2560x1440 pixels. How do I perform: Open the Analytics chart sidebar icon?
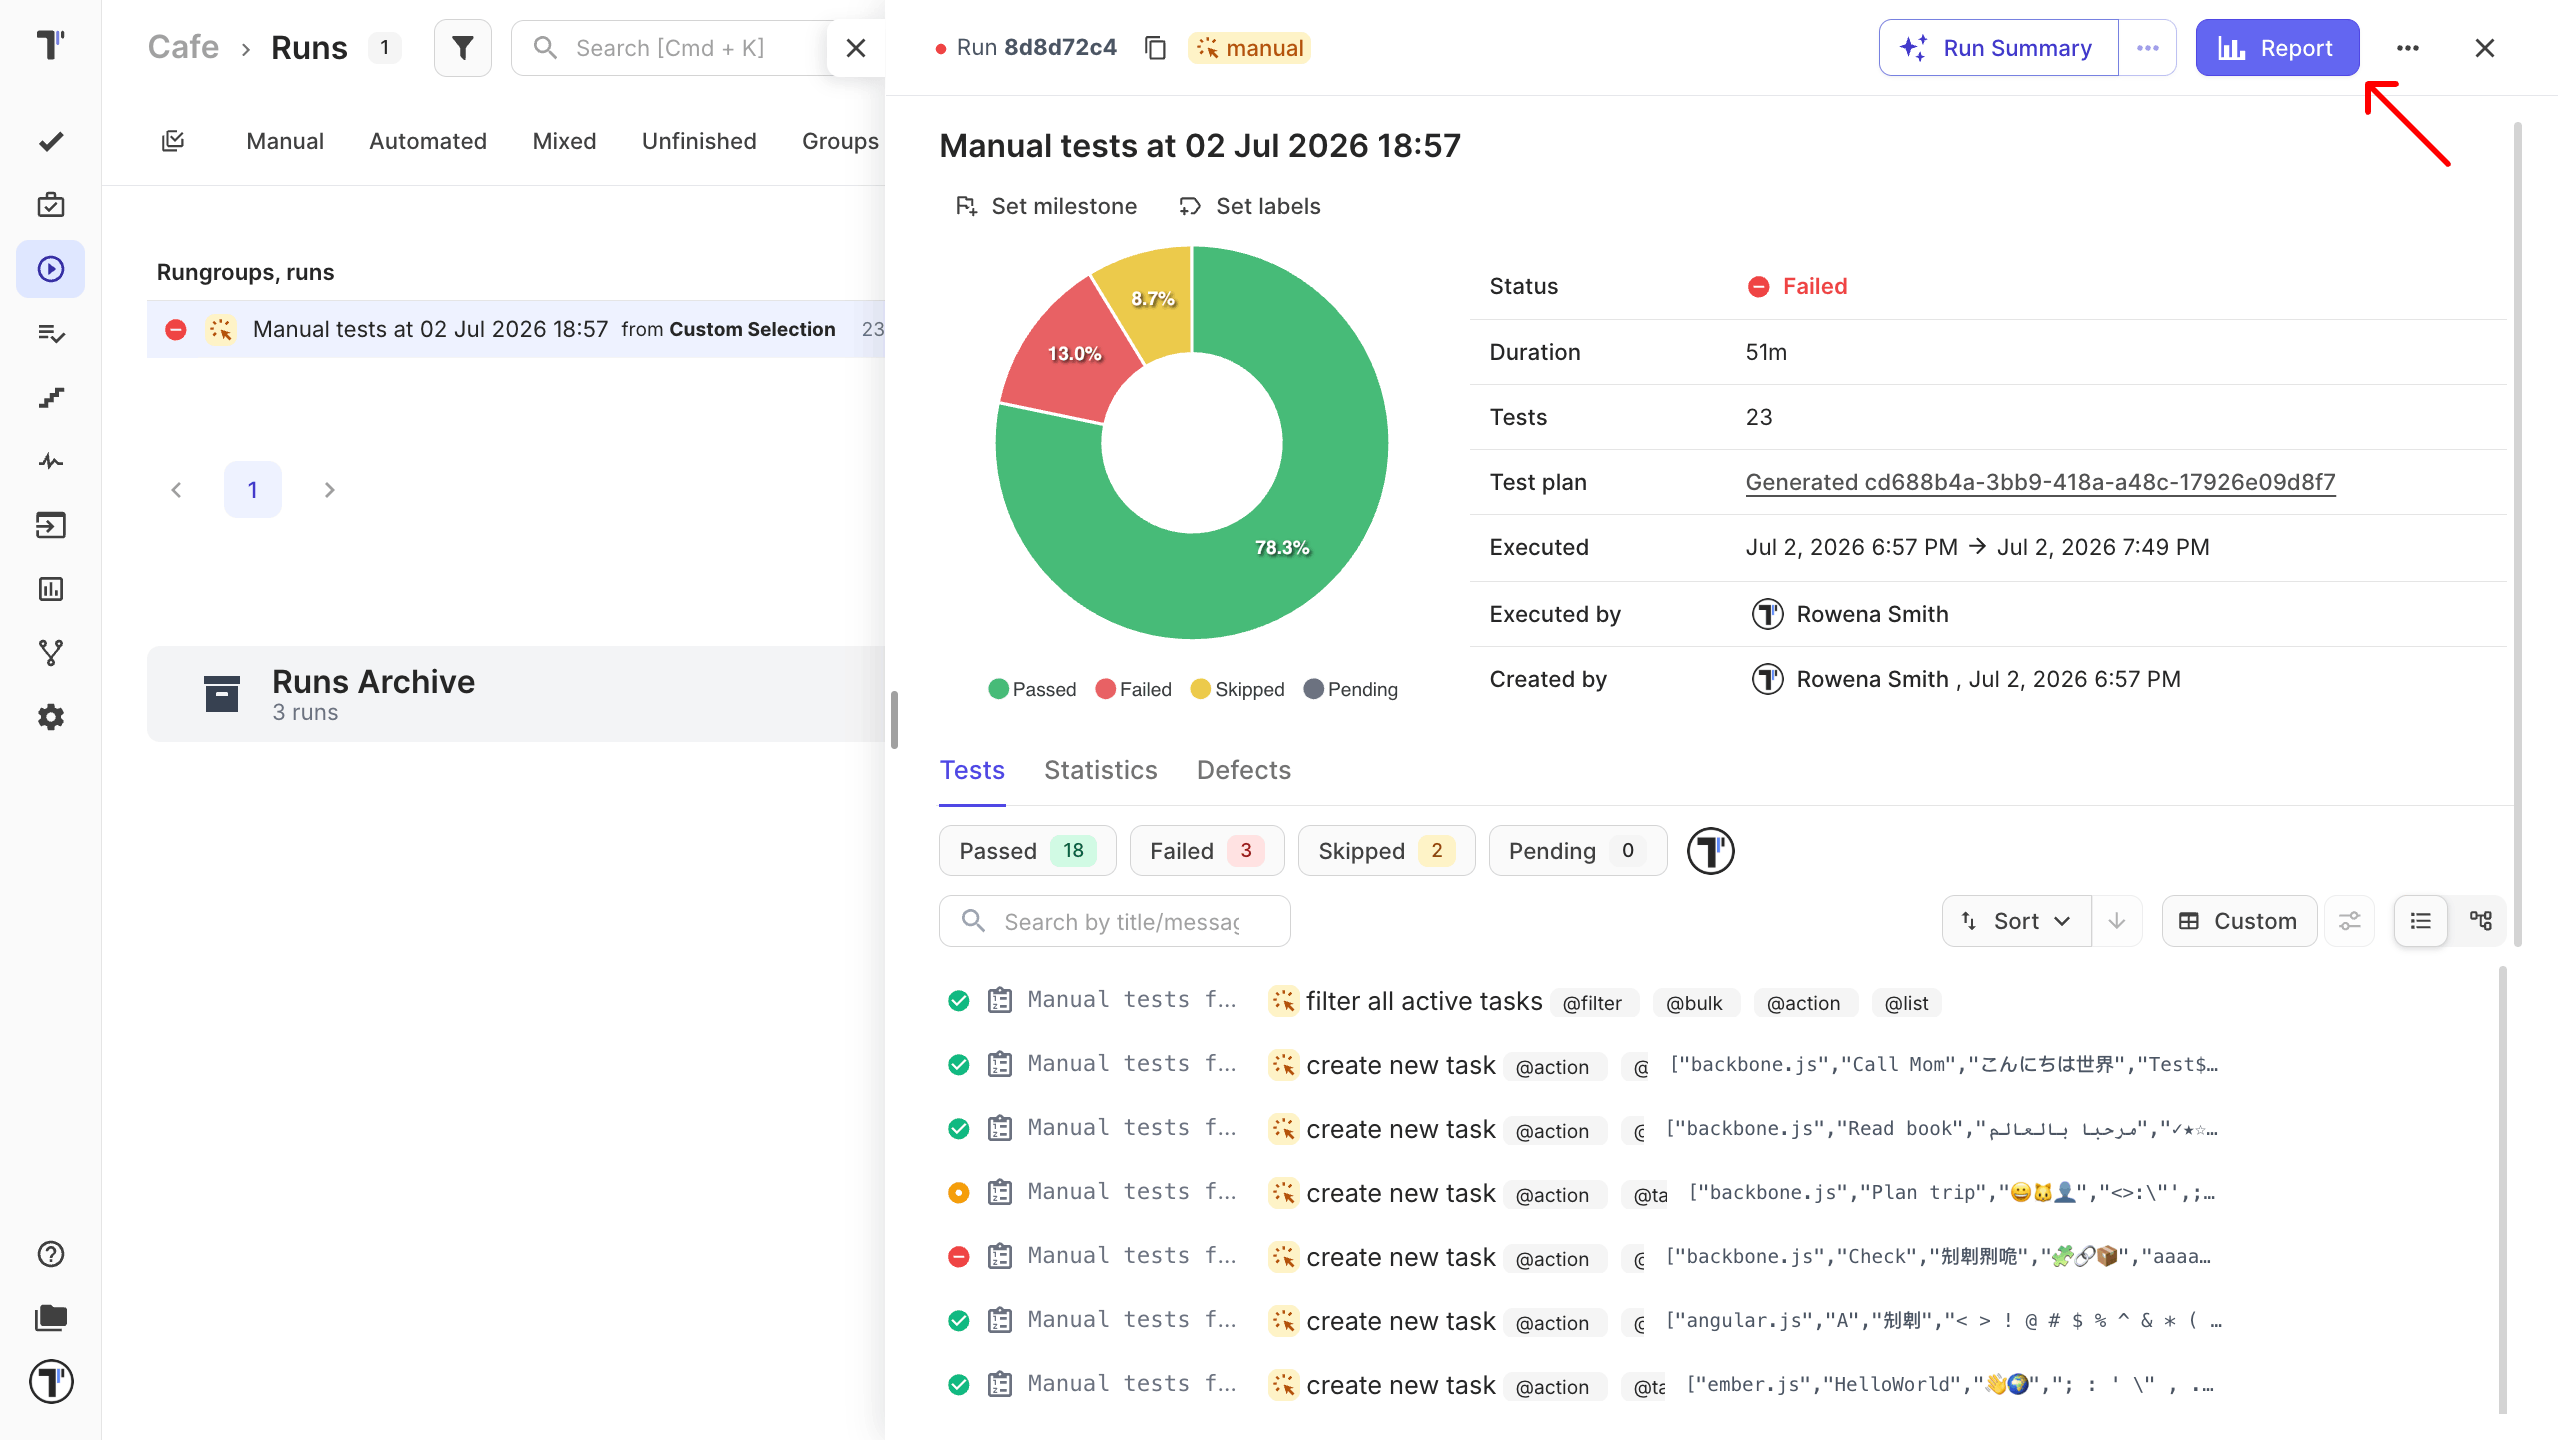pos(51,589)
